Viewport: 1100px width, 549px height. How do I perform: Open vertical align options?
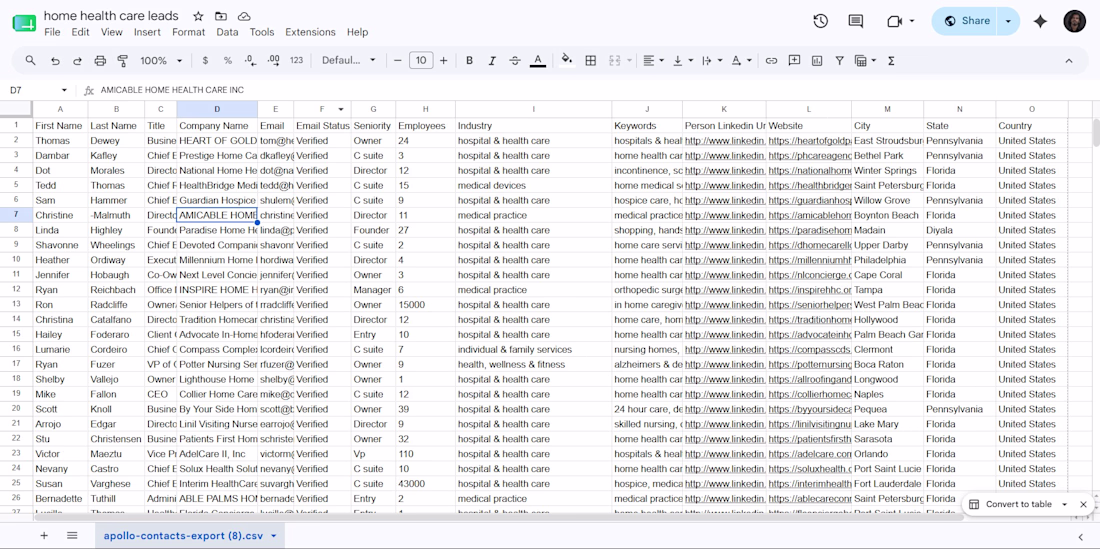[x=682, y=61]
